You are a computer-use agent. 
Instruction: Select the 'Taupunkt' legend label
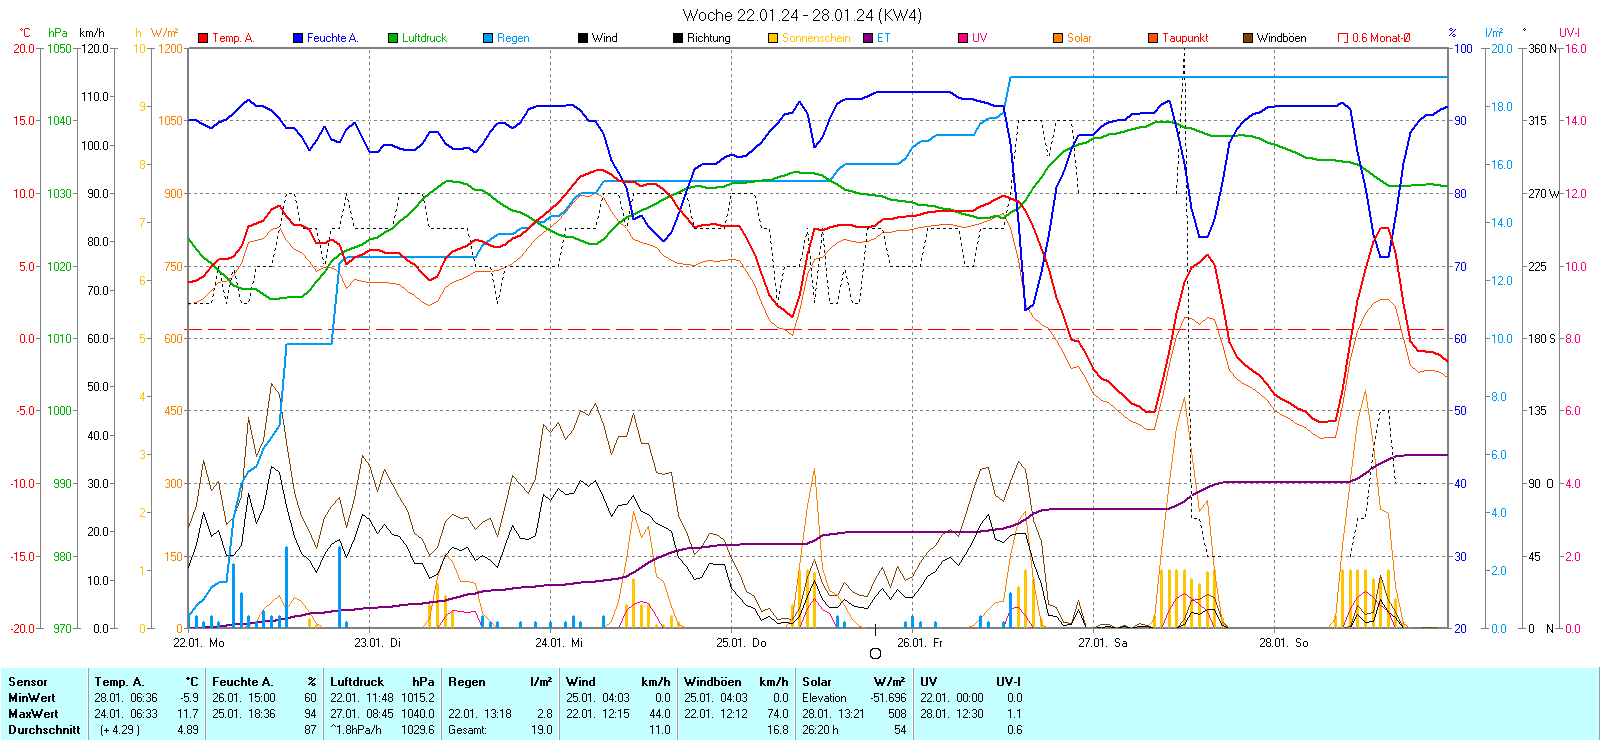point(1185,38)
